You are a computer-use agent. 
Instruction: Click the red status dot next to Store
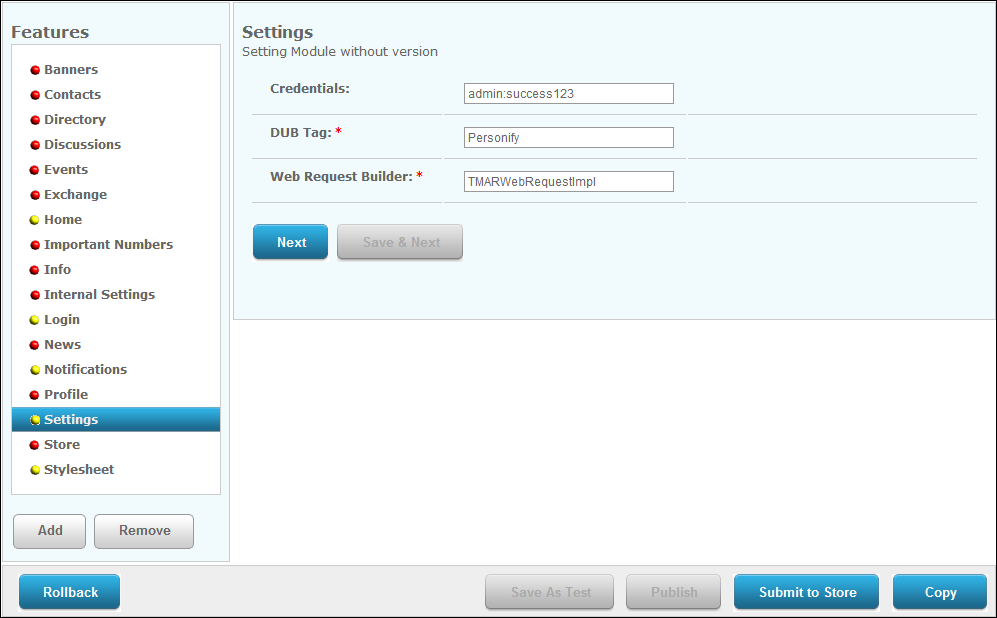point(35,445)
